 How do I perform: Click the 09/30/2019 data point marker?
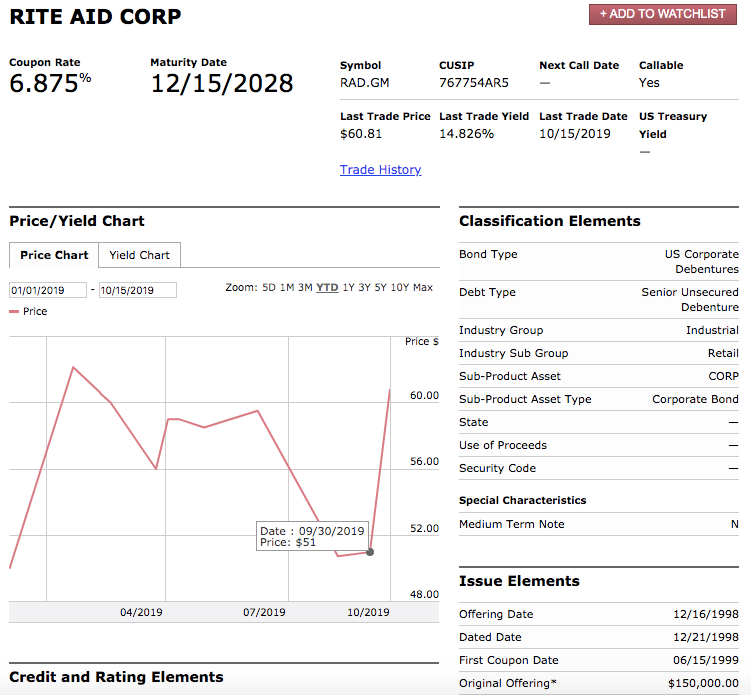[370, 552]
